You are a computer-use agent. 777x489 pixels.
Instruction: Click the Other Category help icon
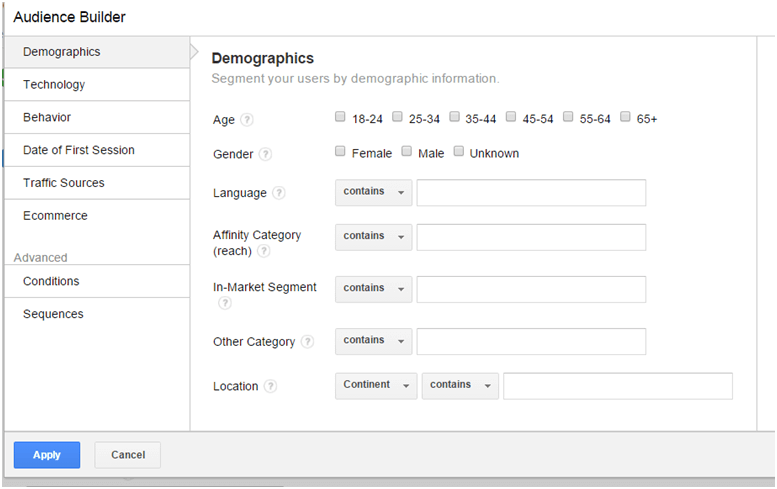pos(308,342)
